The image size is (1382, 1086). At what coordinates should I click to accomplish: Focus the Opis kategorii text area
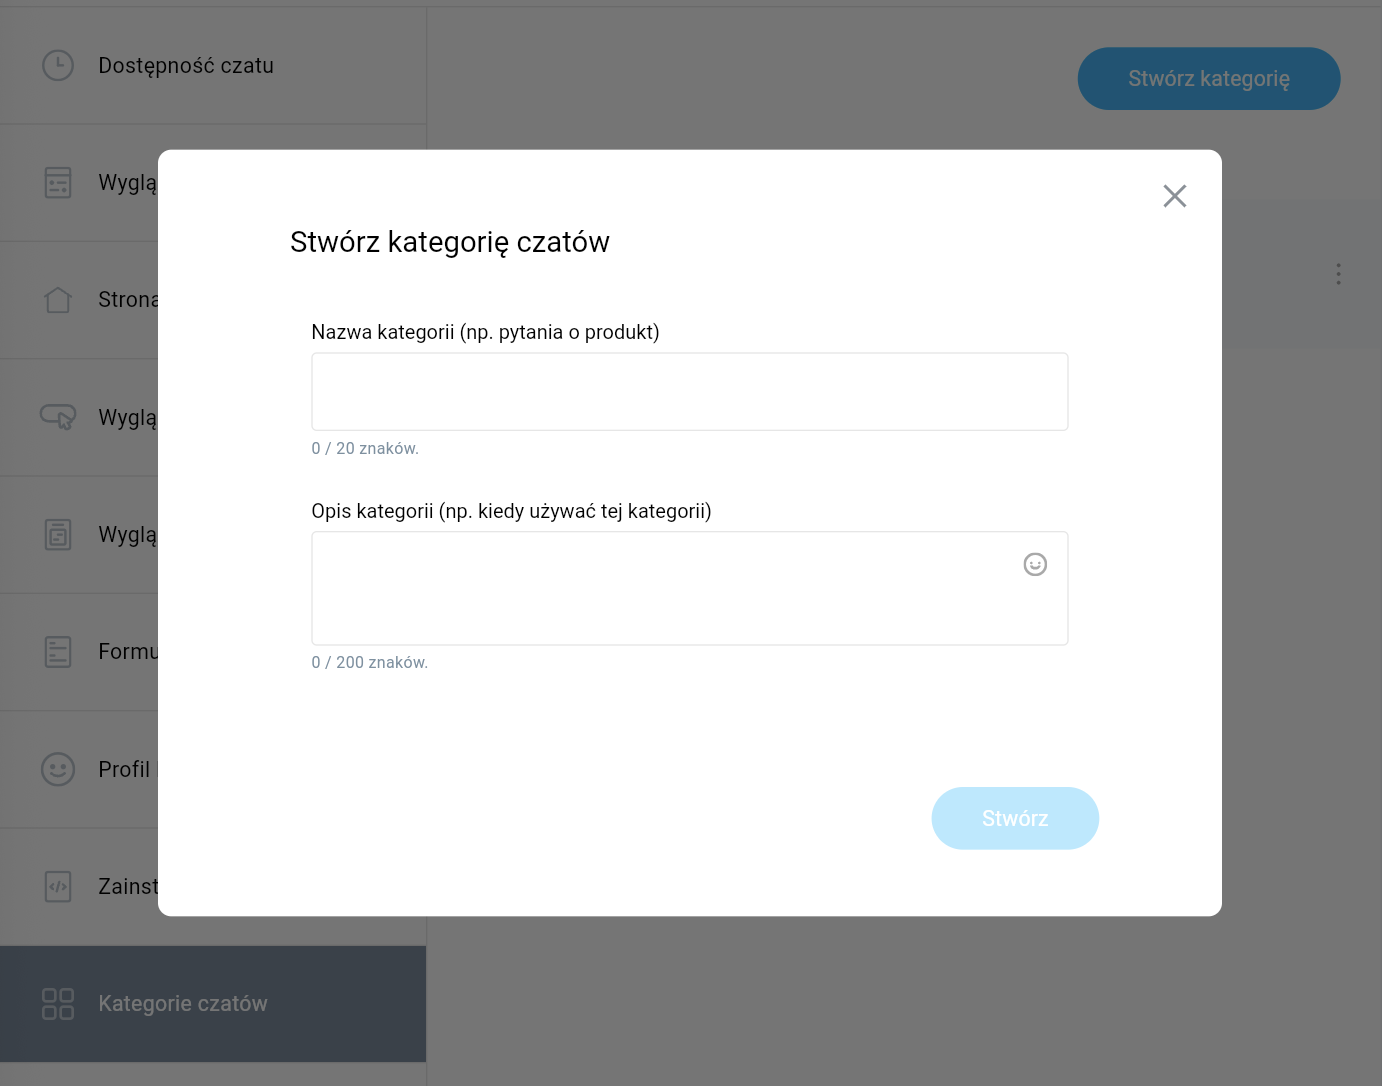[x=660, y=588]
